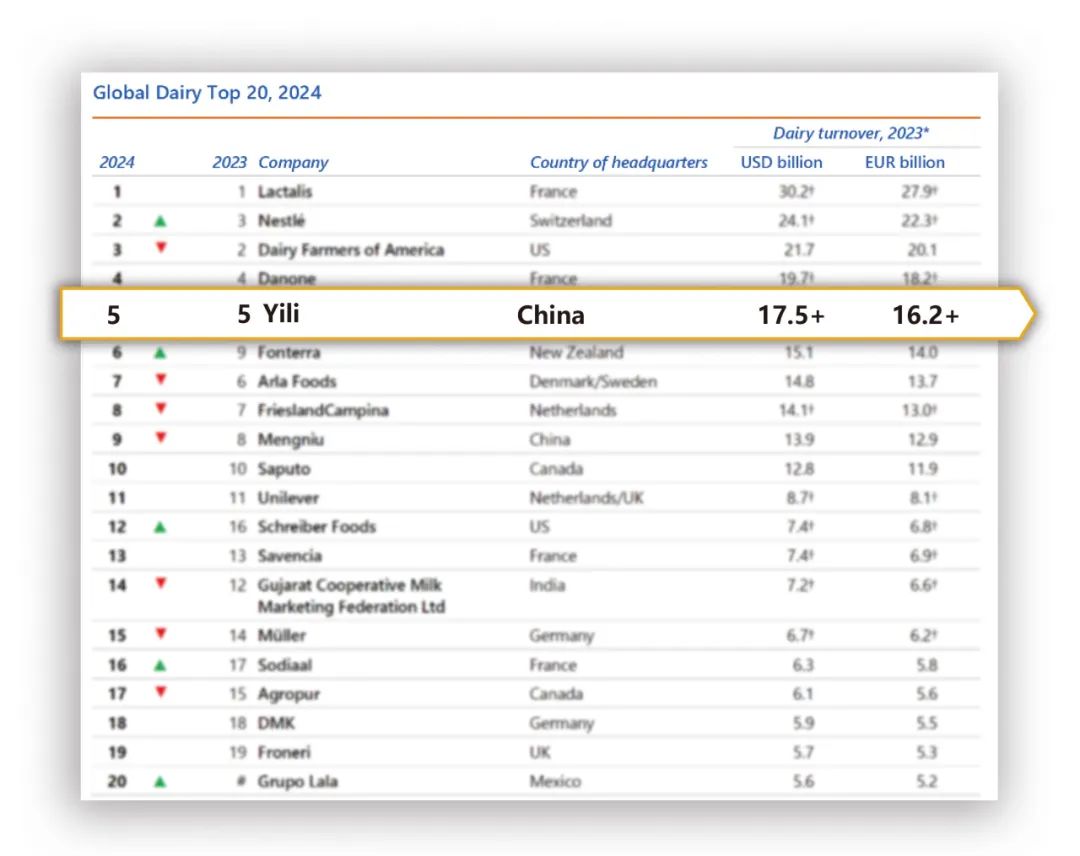This screenshot has width=1080, height=856.
Task: Click the green up arrow beside Grupo Lala
Action: point(160,782)
